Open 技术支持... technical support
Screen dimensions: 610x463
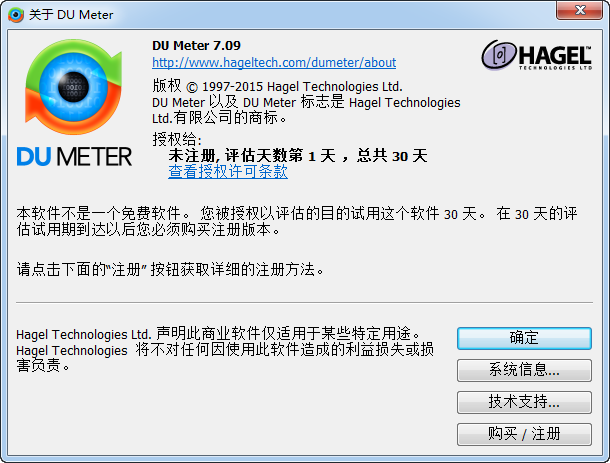coord(524,402)
